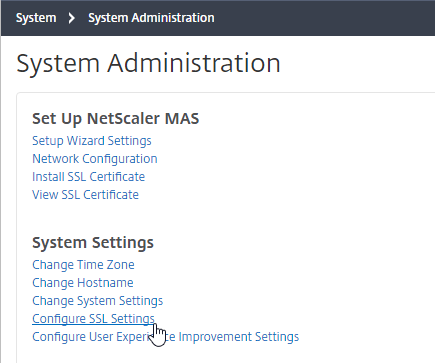Select the System Administration breadcrumb item

pos(151,18)
